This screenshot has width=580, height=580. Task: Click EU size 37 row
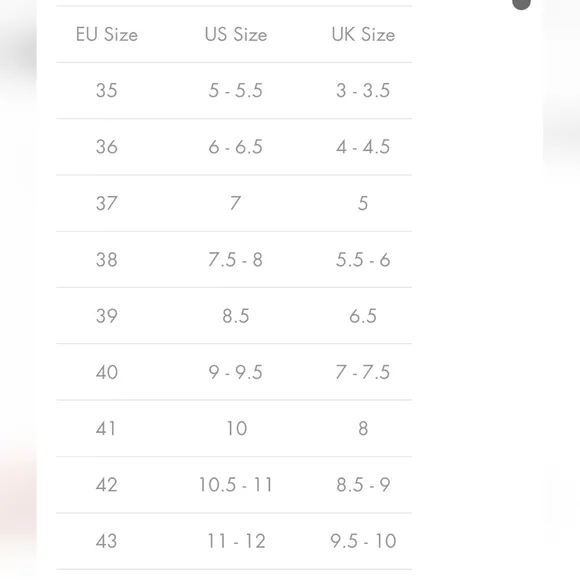click(234, 203)
